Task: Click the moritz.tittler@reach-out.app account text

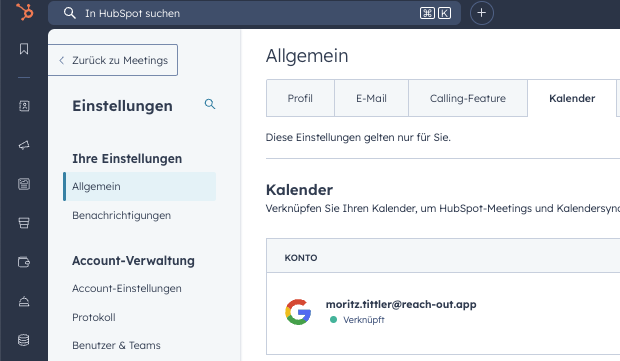Action: (x=401, y=304)
